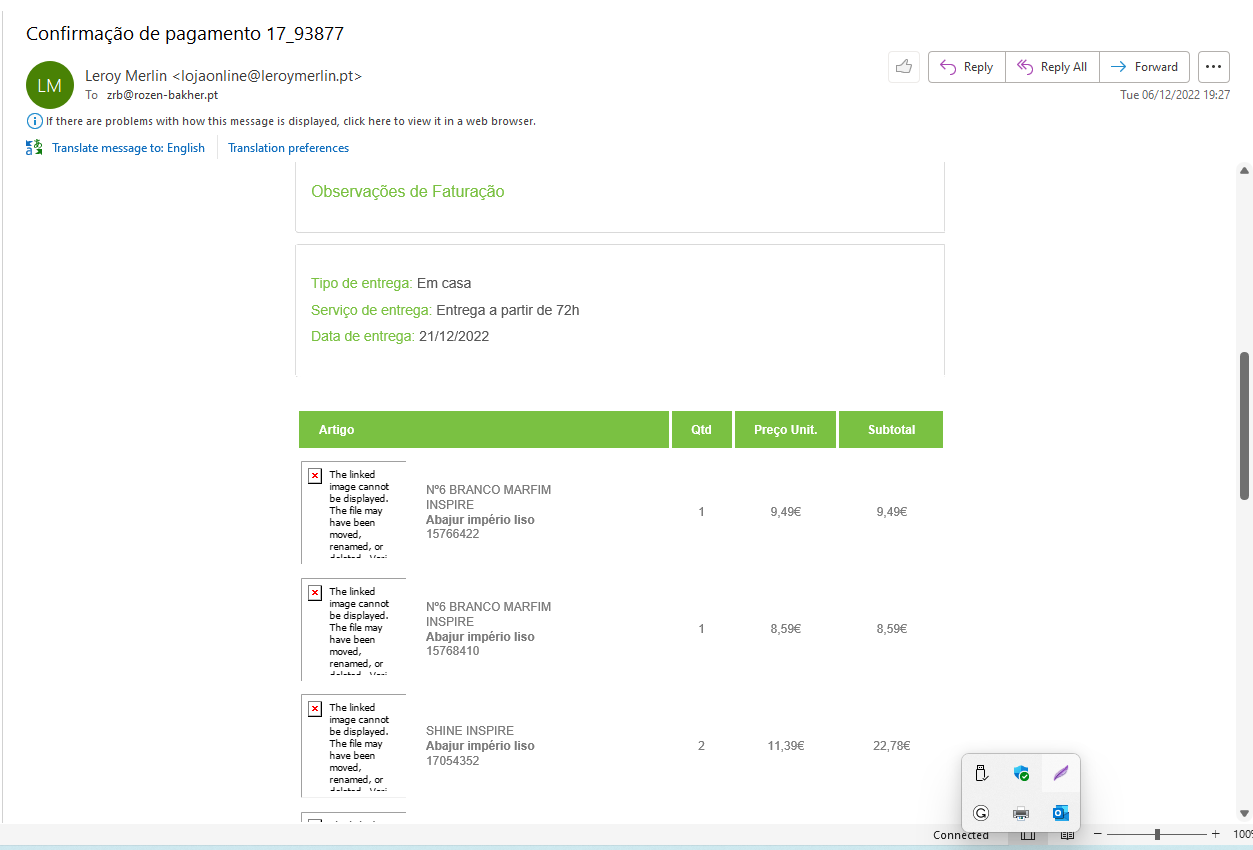Reply to the Leroy Merlin email
This screenshot has width=1253, height=850.
point(966,67)
